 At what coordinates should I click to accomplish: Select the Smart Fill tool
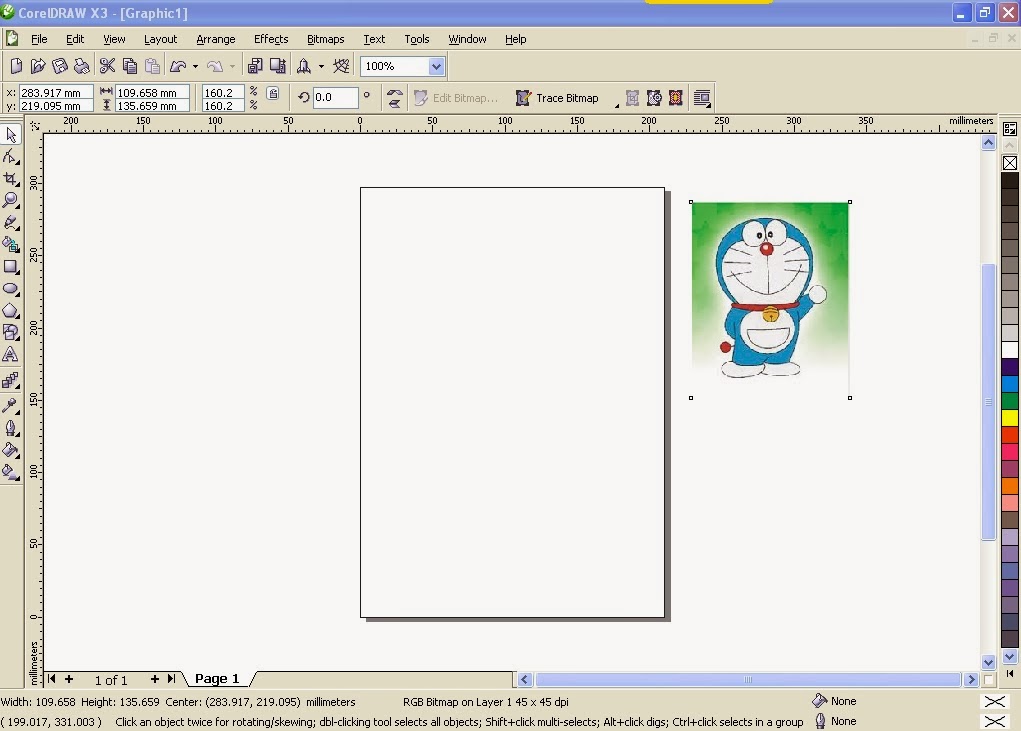click(x=11, y=245)
